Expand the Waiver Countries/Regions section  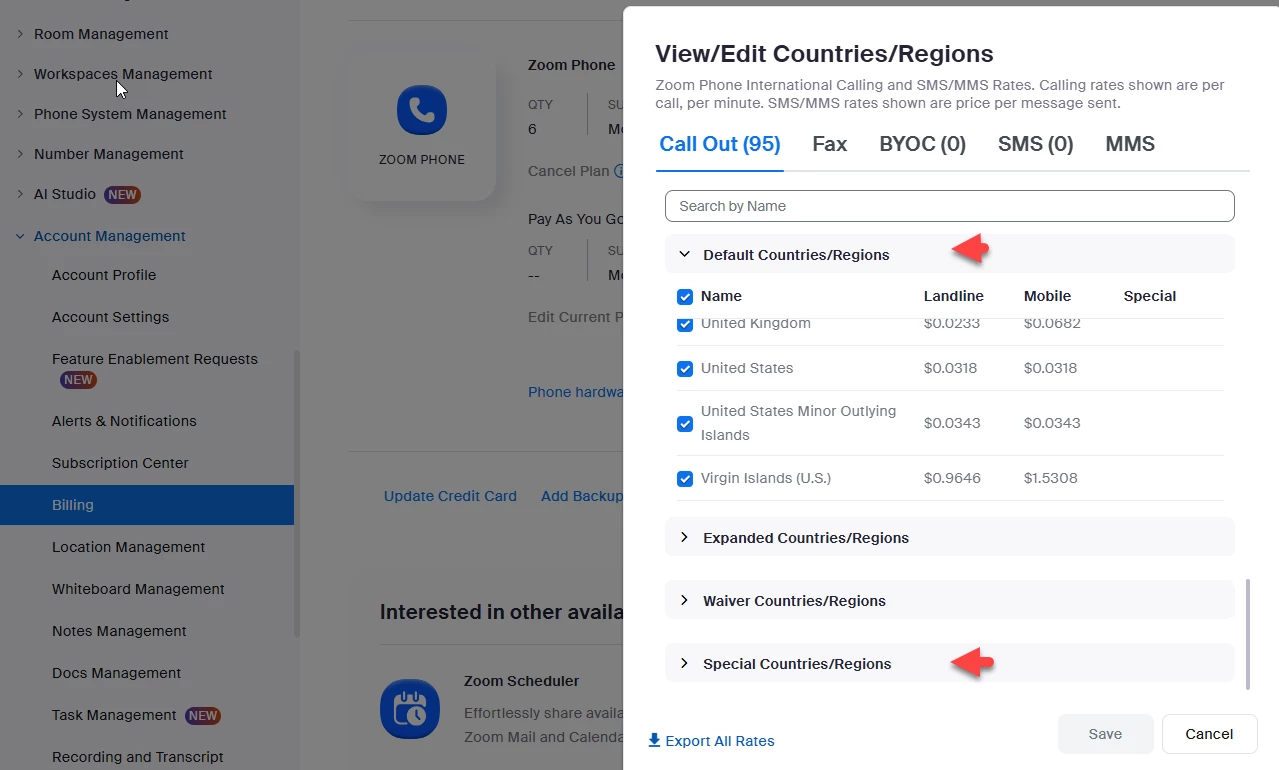[949, 601]
